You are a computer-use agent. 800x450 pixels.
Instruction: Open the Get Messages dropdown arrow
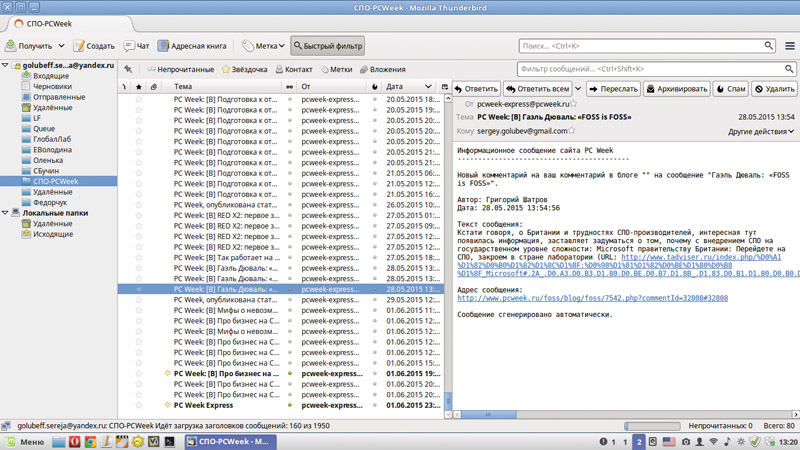[x=61, y=46]
